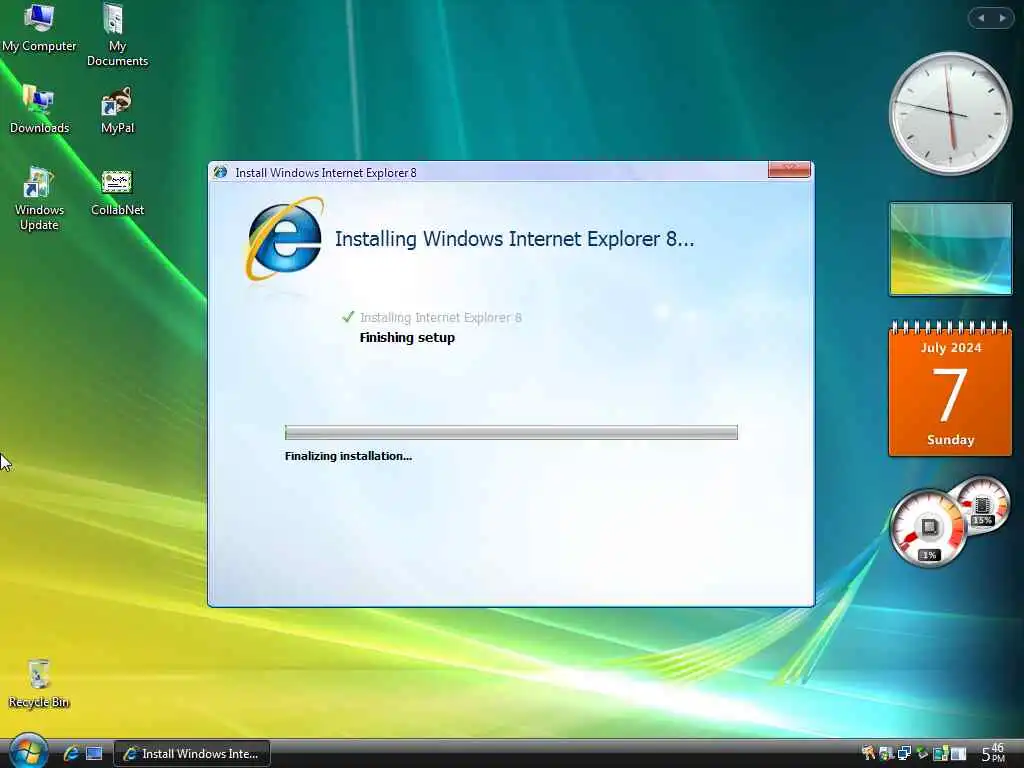Click the 'Finalizing installation...' status text

click(348, 456)
